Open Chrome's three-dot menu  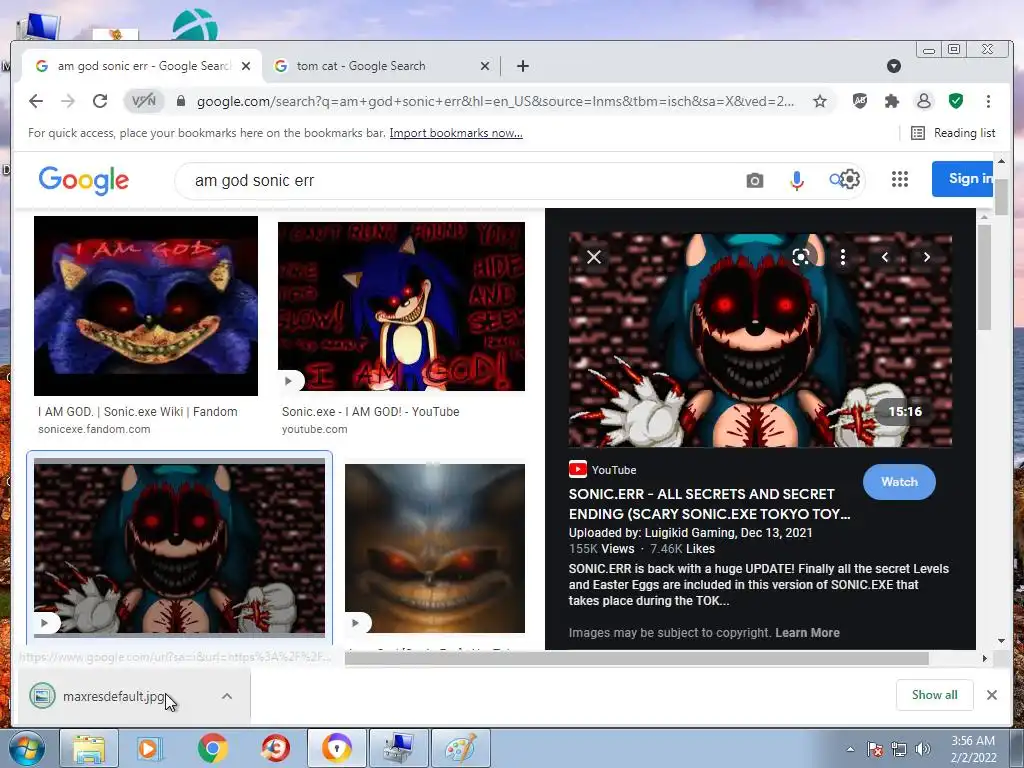988,101
